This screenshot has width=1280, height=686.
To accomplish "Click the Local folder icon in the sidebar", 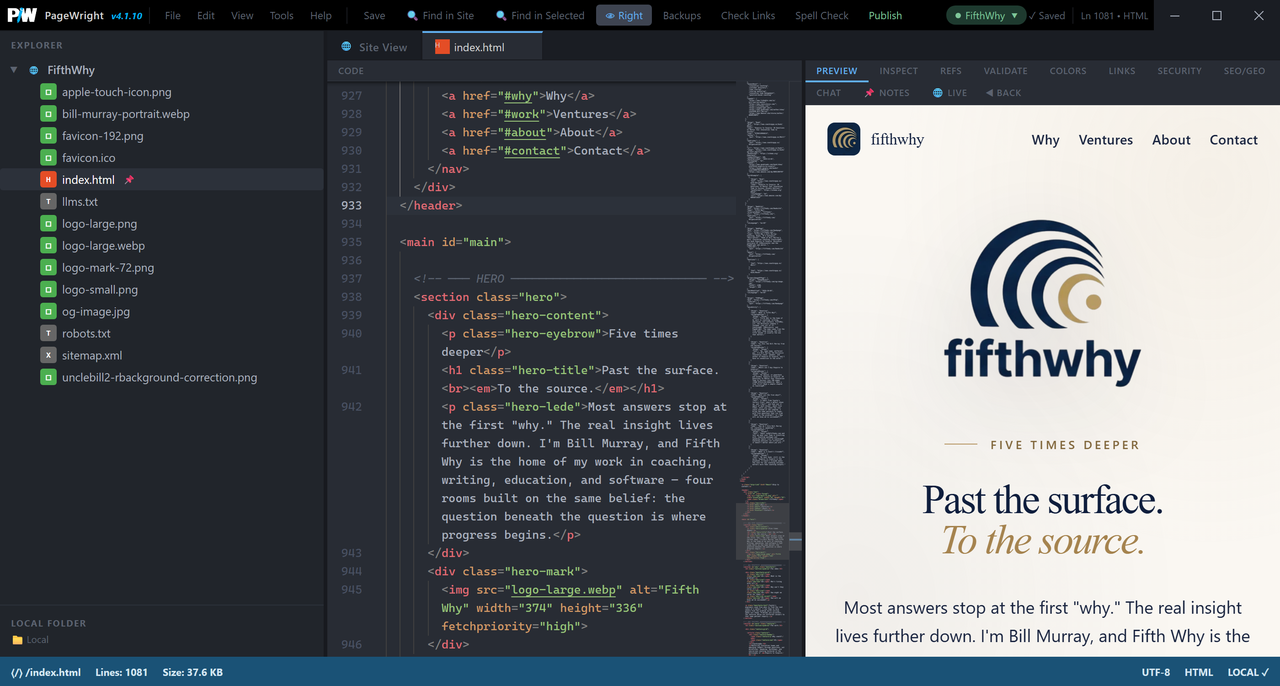I will [17, 640].
